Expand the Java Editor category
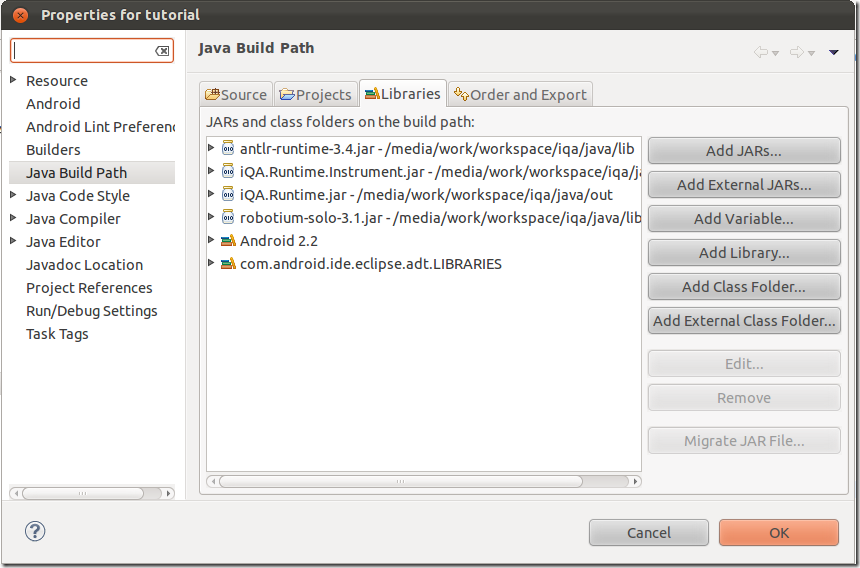Viewport: 860px width, 568px height. click(14, 241)
